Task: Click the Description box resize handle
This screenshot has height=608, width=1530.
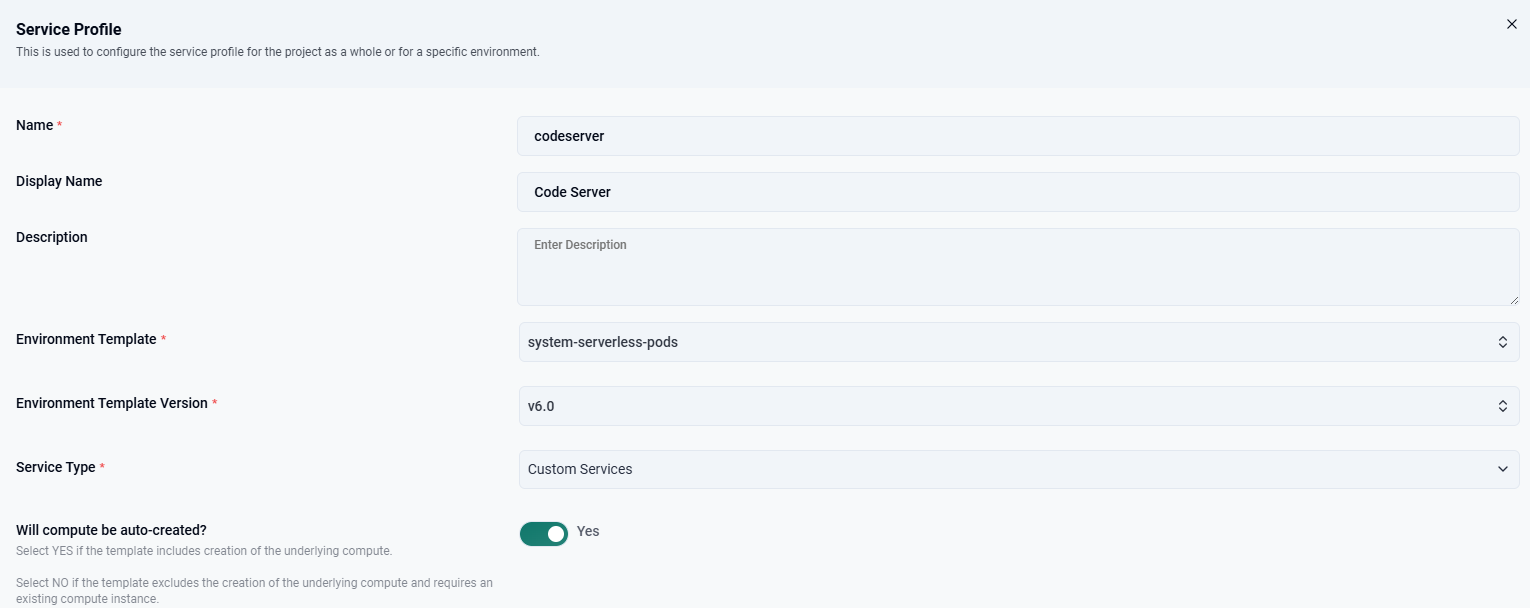Action: point(1513,300)
